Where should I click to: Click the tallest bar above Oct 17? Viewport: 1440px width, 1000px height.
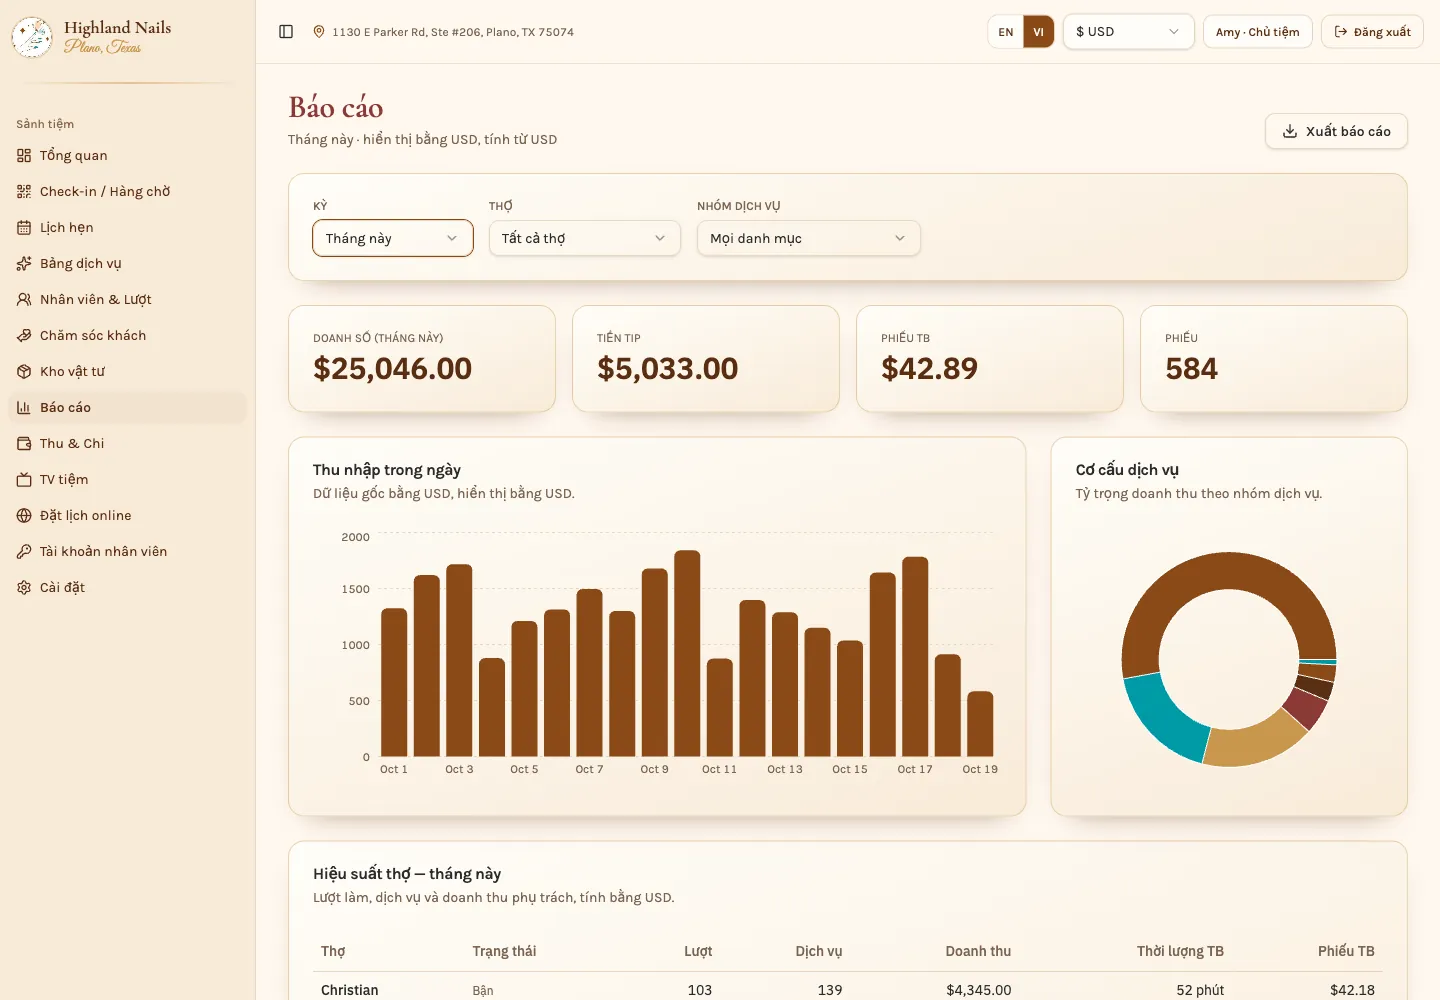(915, 657)
